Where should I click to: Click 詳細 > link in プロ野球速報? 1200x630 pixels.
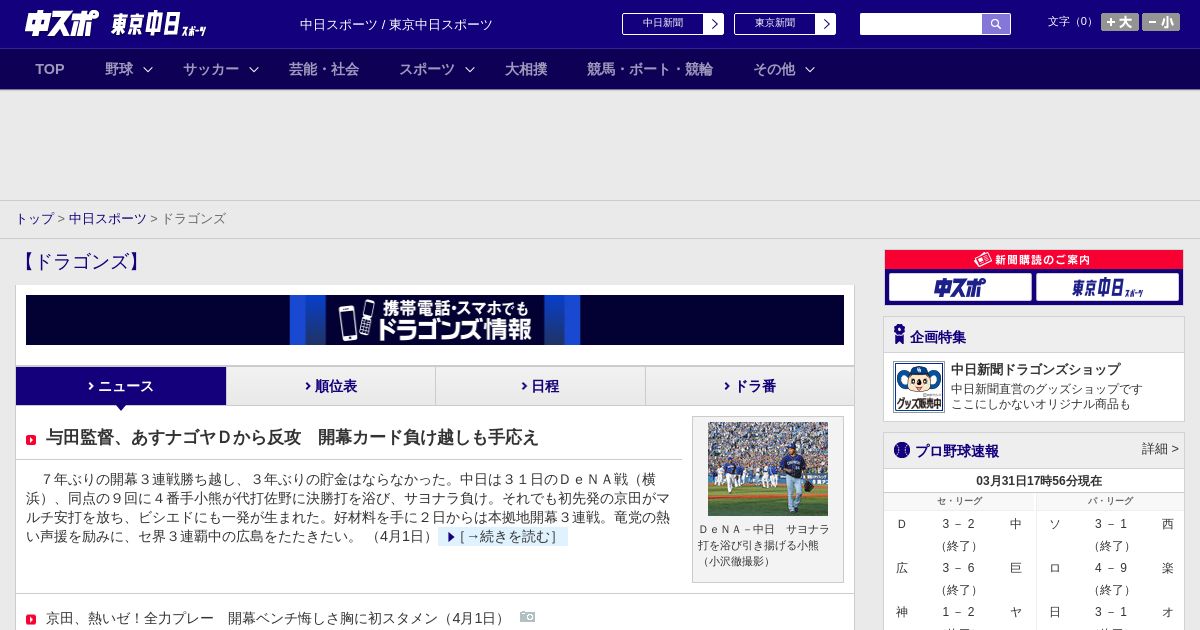pos(1160,449)
